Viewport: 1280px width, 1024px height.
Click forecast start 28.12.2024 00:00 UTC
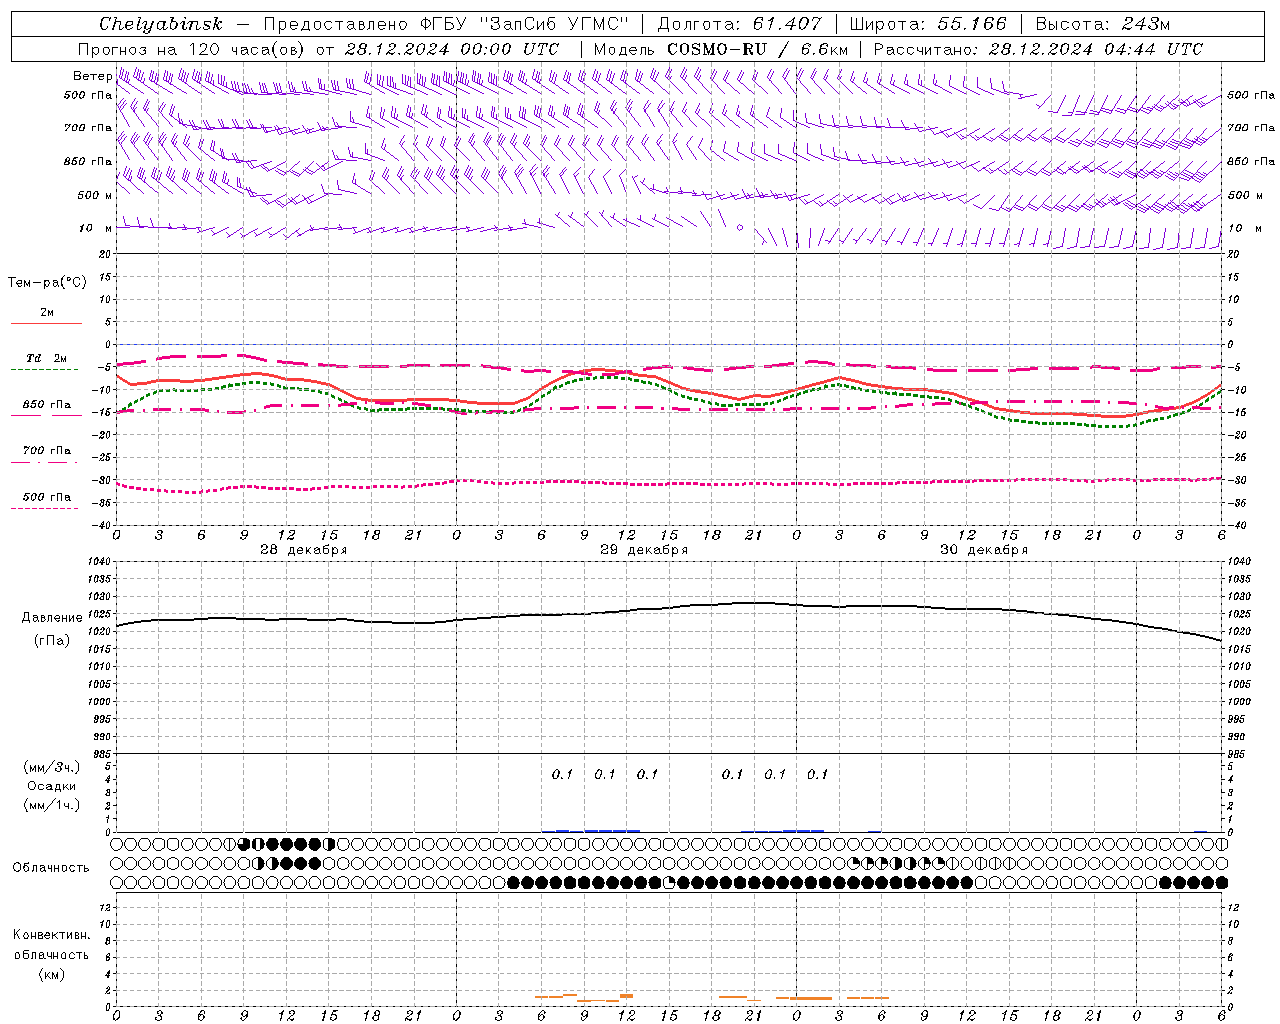click(452, 49)
